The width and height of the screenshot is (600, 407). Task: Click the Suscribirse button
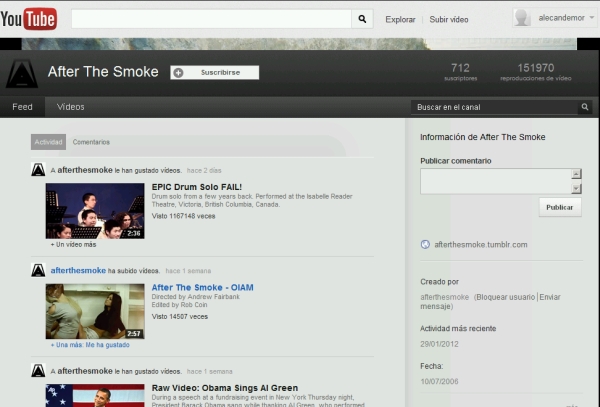[x=214, y=72]
